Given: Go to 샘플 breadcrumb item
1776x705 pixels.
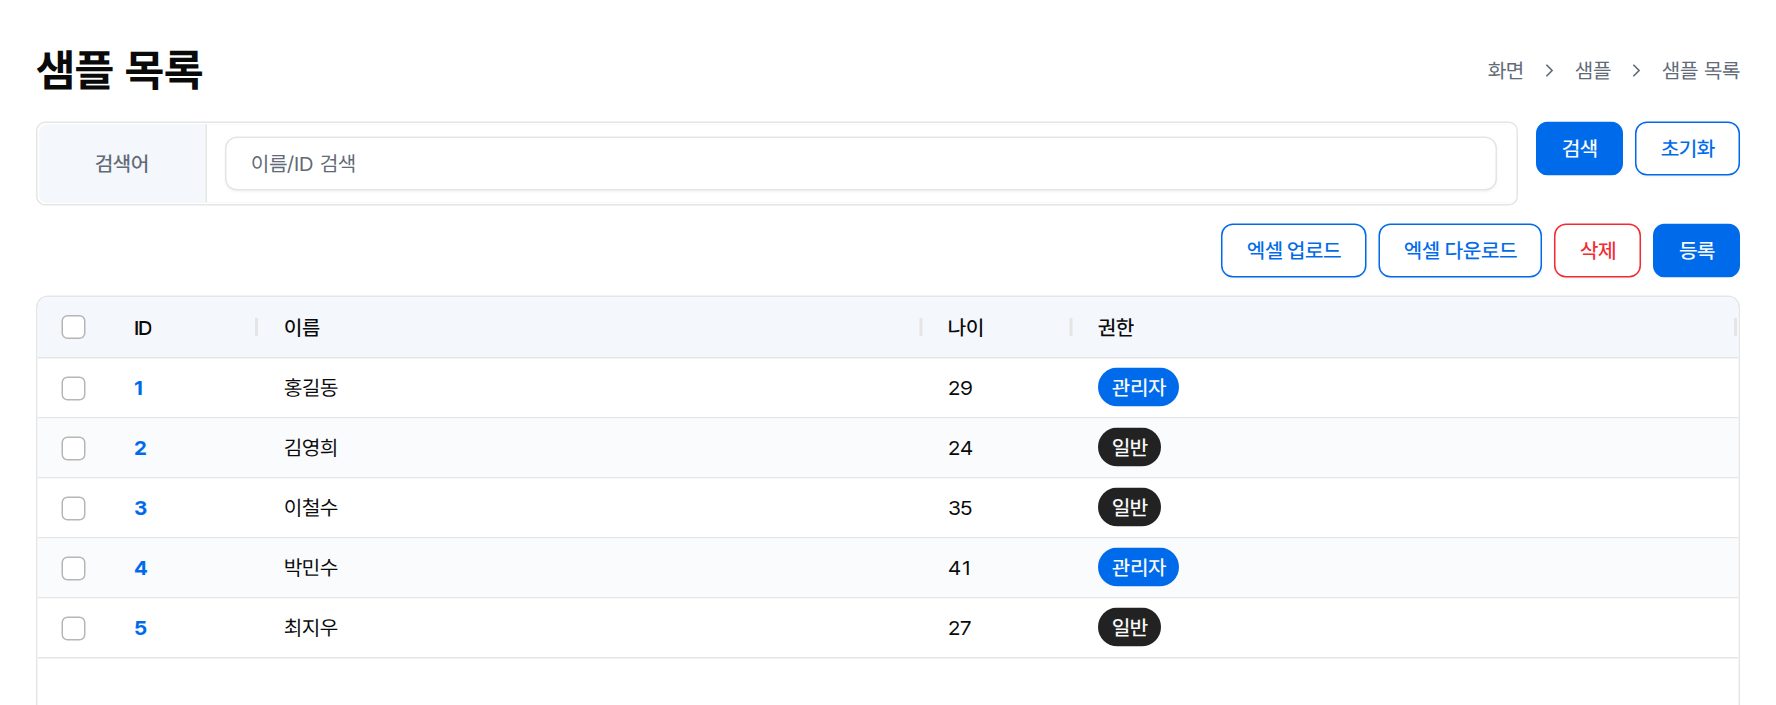Looking at the screenshot, I should 1593,70.
